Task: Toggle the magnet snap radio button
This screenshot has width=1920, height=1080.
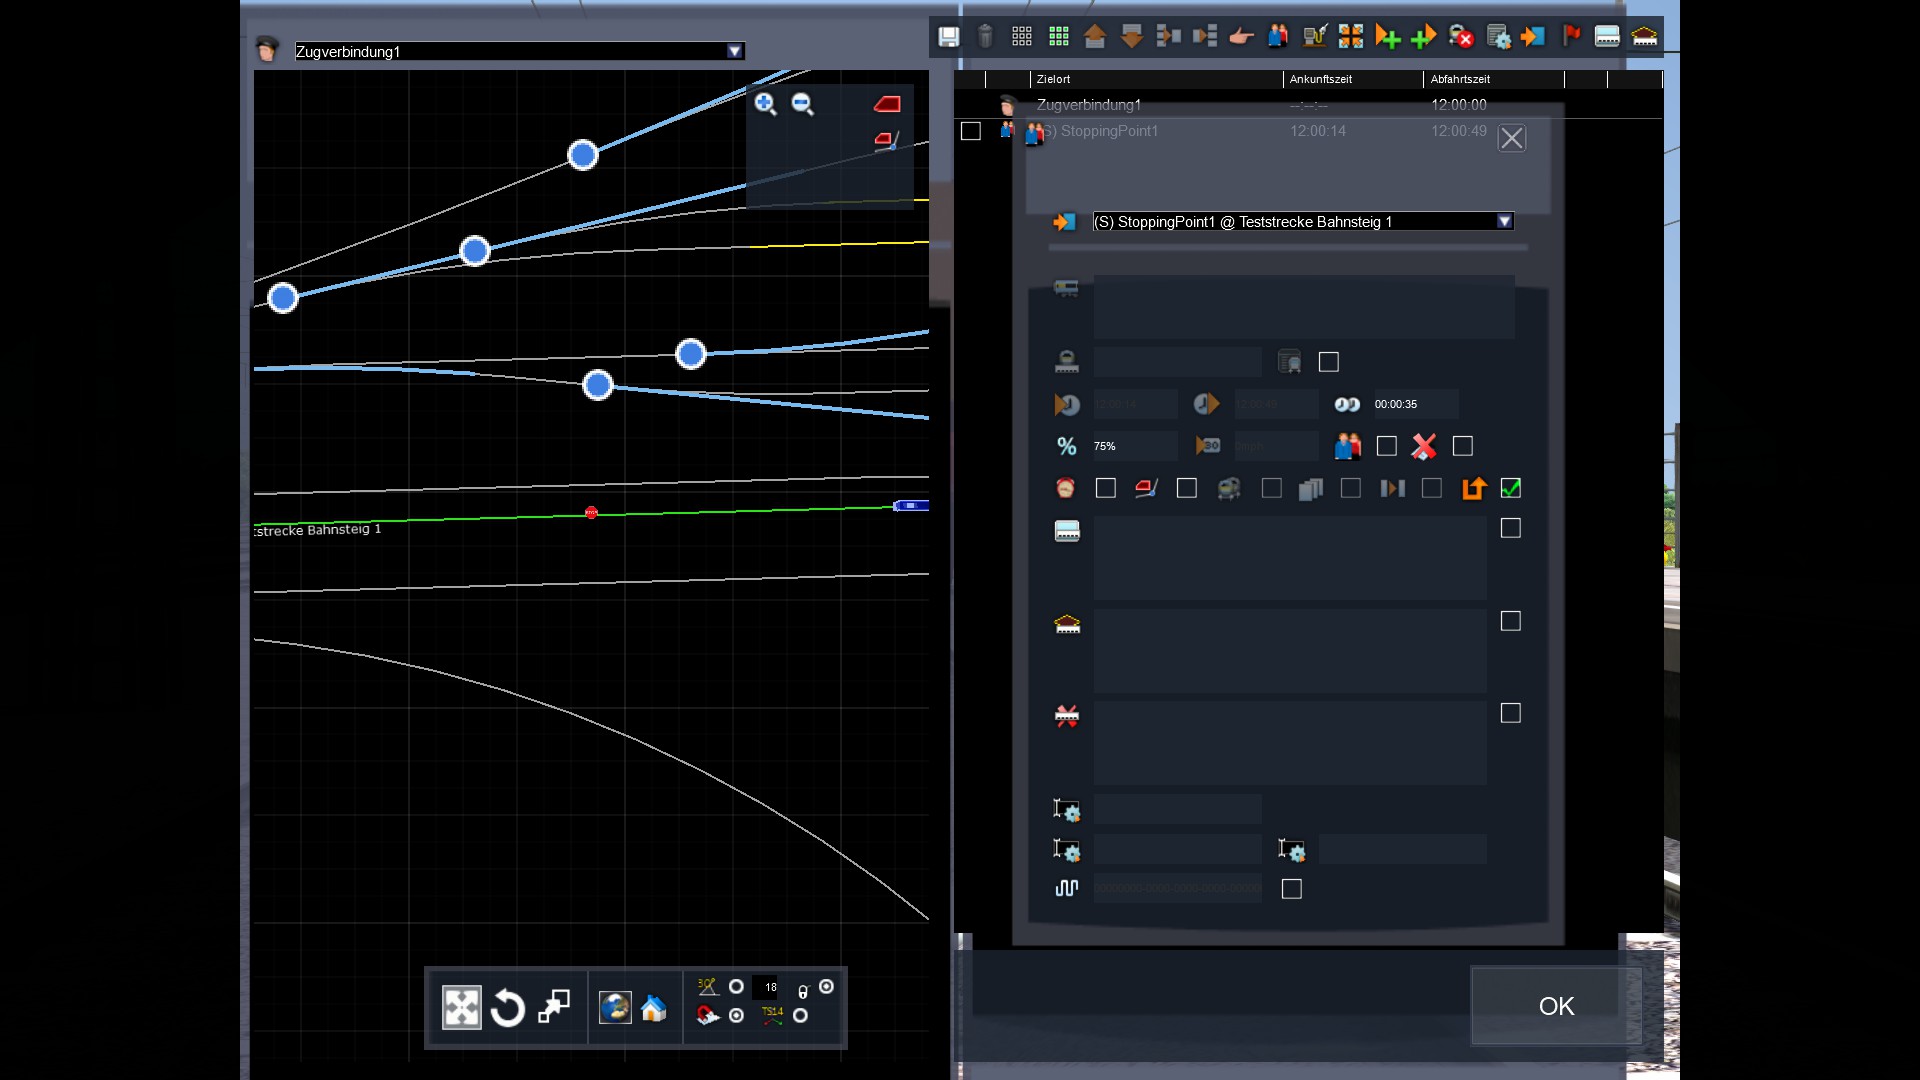Action: [737, 1016]
